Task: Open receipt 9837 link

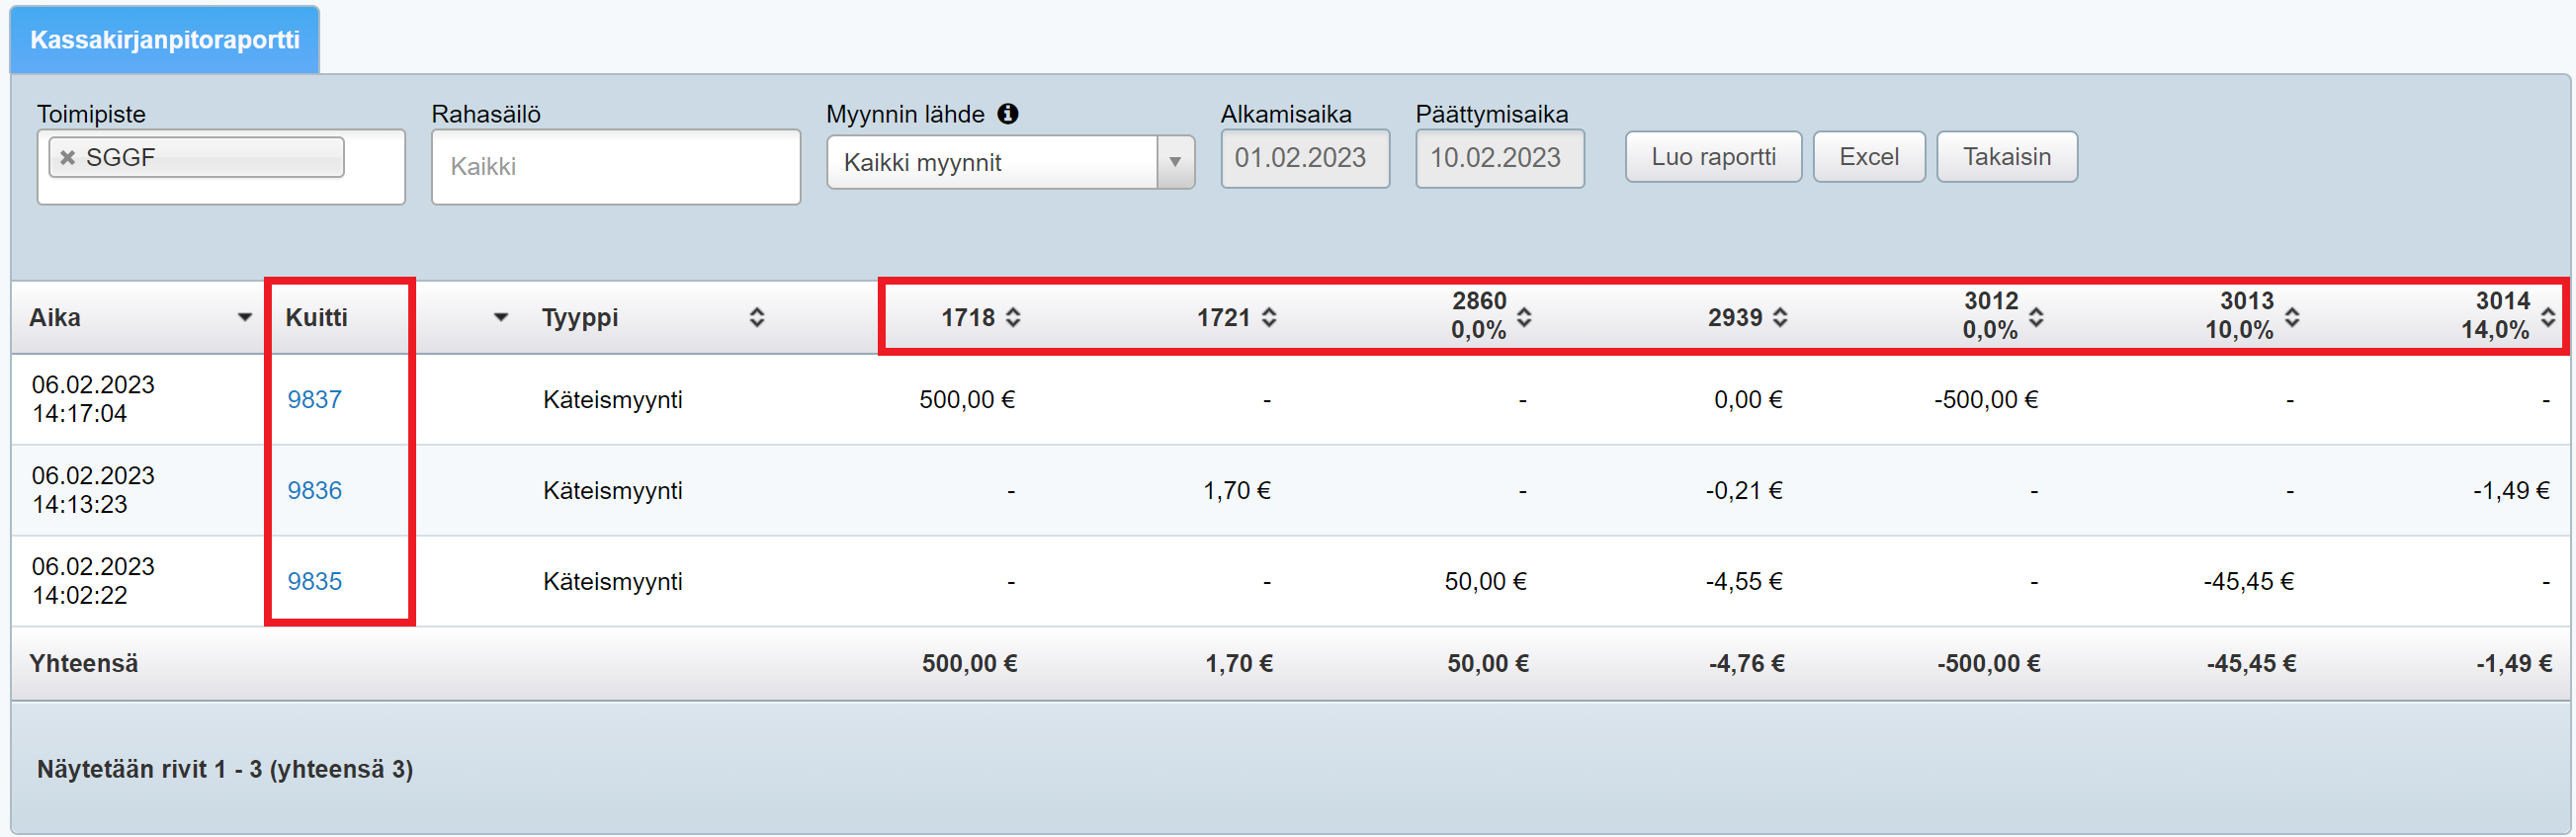Action: 314,400
